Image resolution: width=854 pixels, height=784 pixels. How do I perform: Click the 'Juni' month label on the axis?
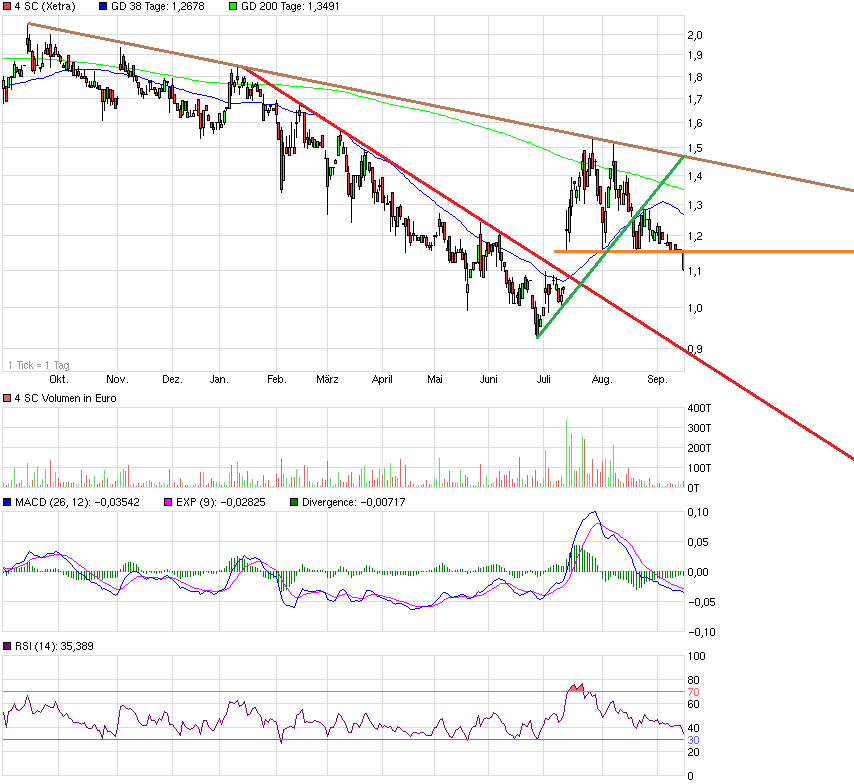489,379
